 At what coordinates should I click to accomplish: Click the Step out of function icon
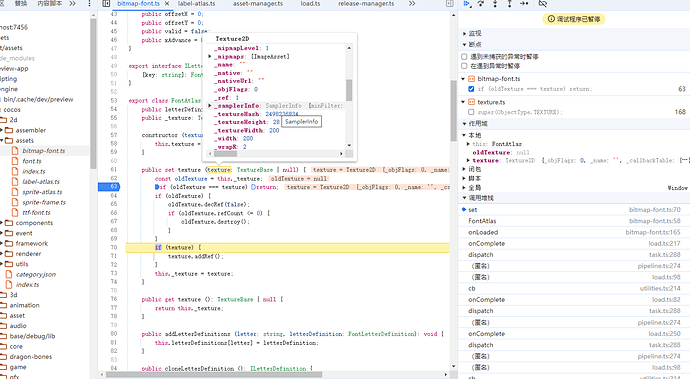509,4
